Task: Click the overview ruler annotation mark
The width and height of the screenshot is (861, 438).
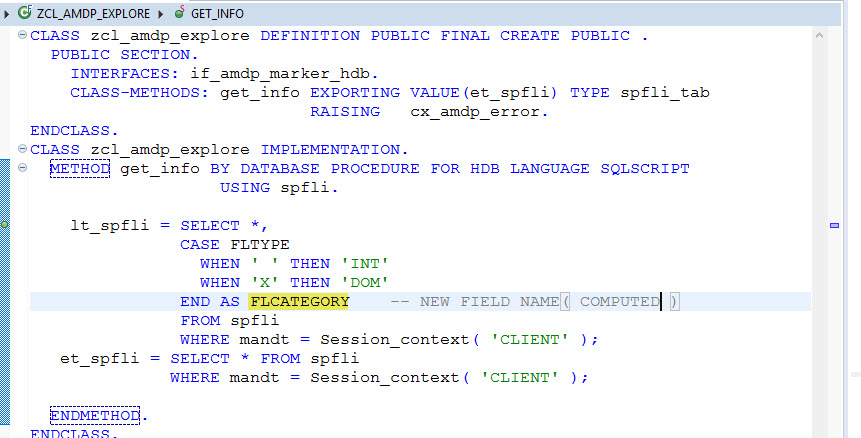Action: (834, 225)
